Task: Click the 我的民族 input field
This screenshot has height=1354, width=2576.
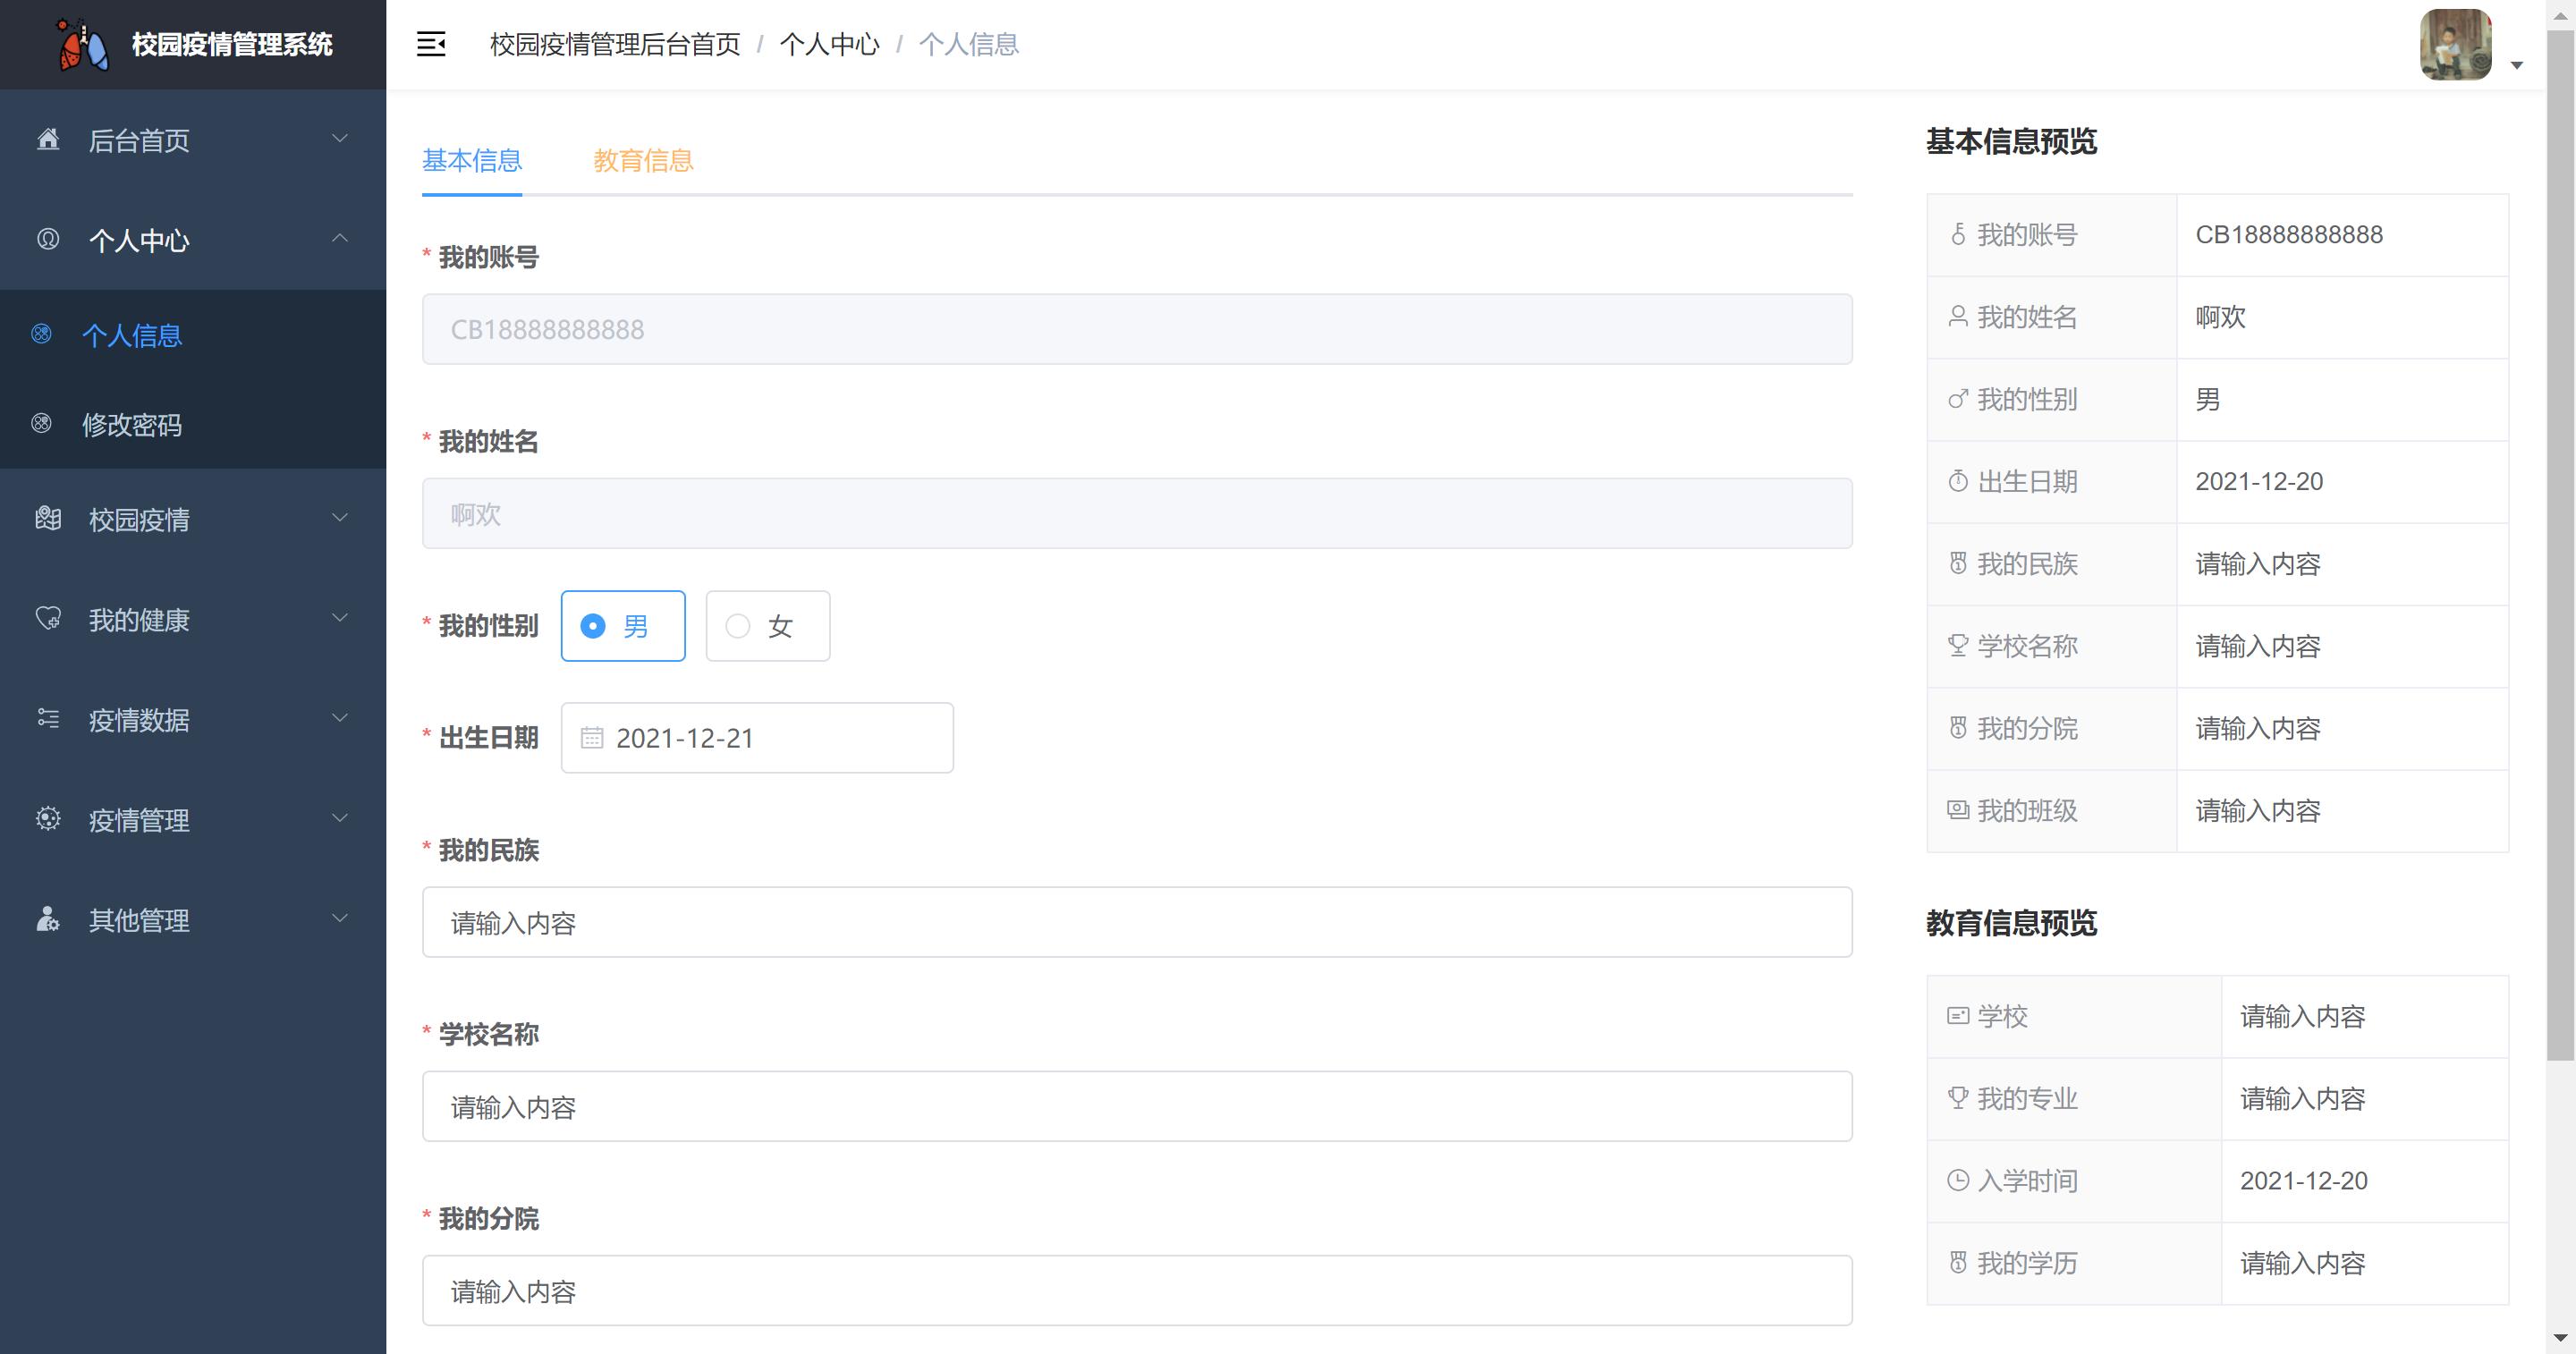Action: [x=1137, y=922]
